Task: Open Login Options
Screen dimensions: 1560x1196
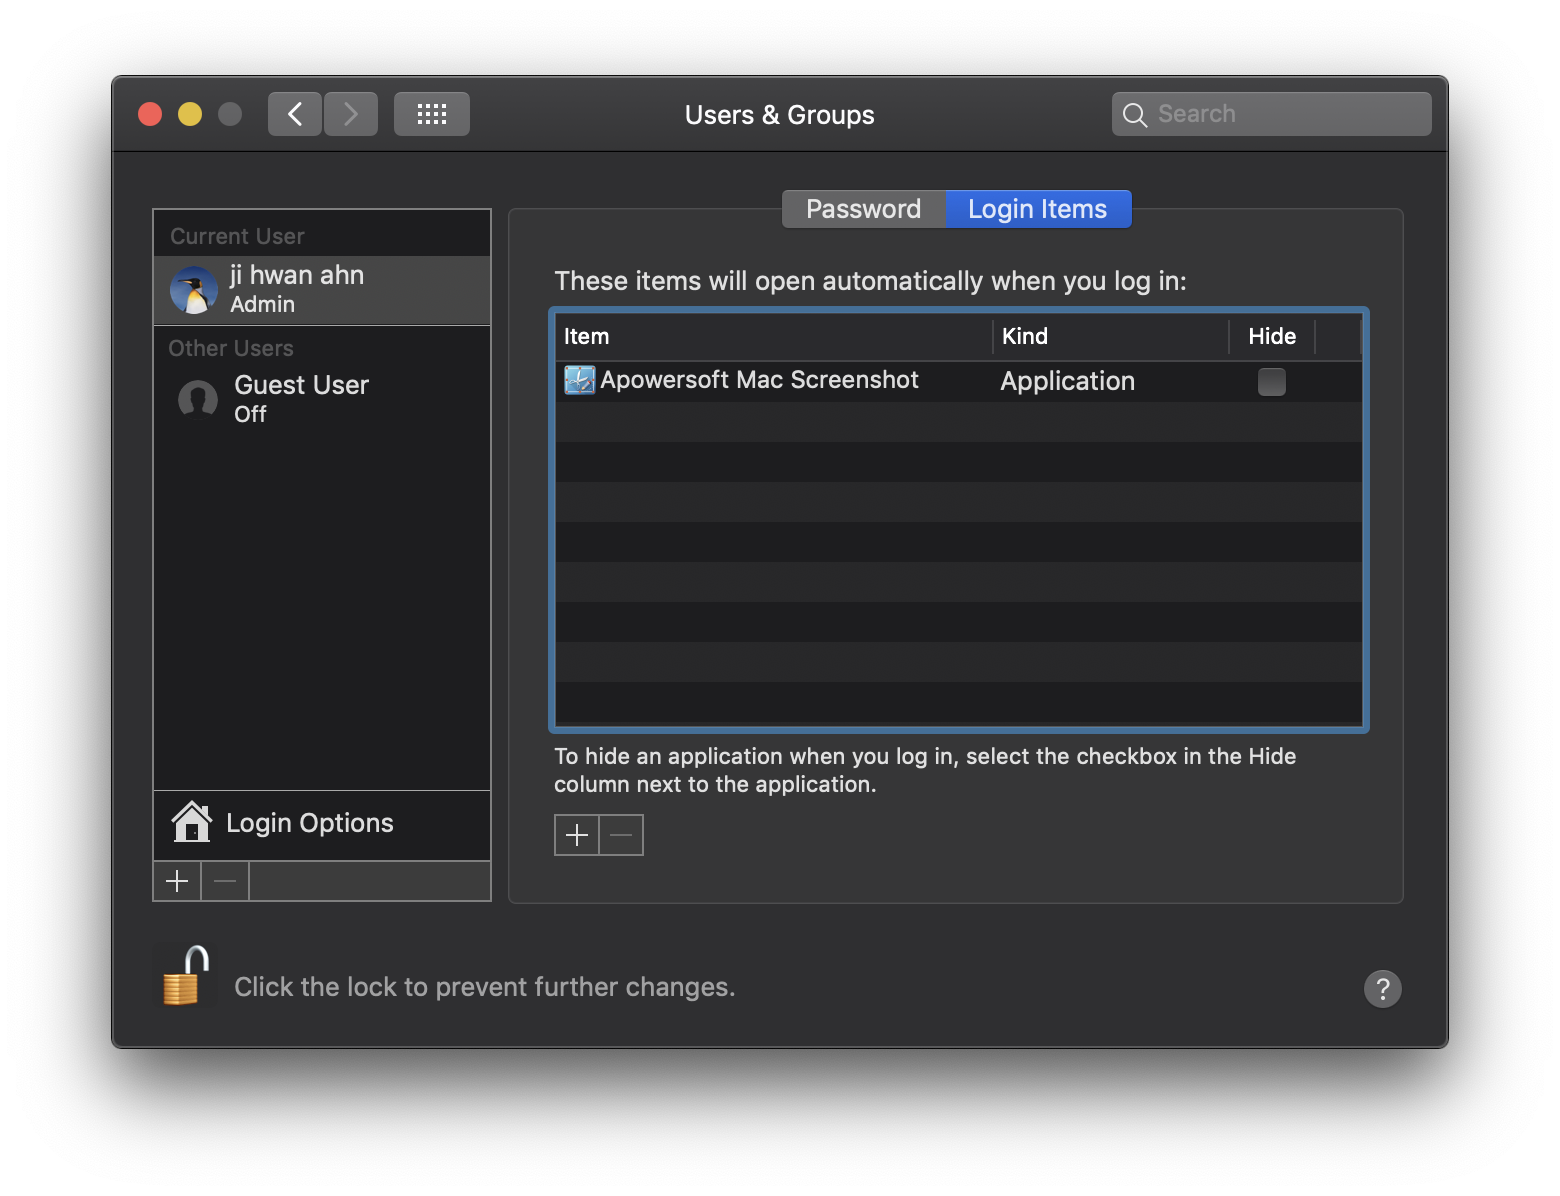Action: (x=322, y=823)
